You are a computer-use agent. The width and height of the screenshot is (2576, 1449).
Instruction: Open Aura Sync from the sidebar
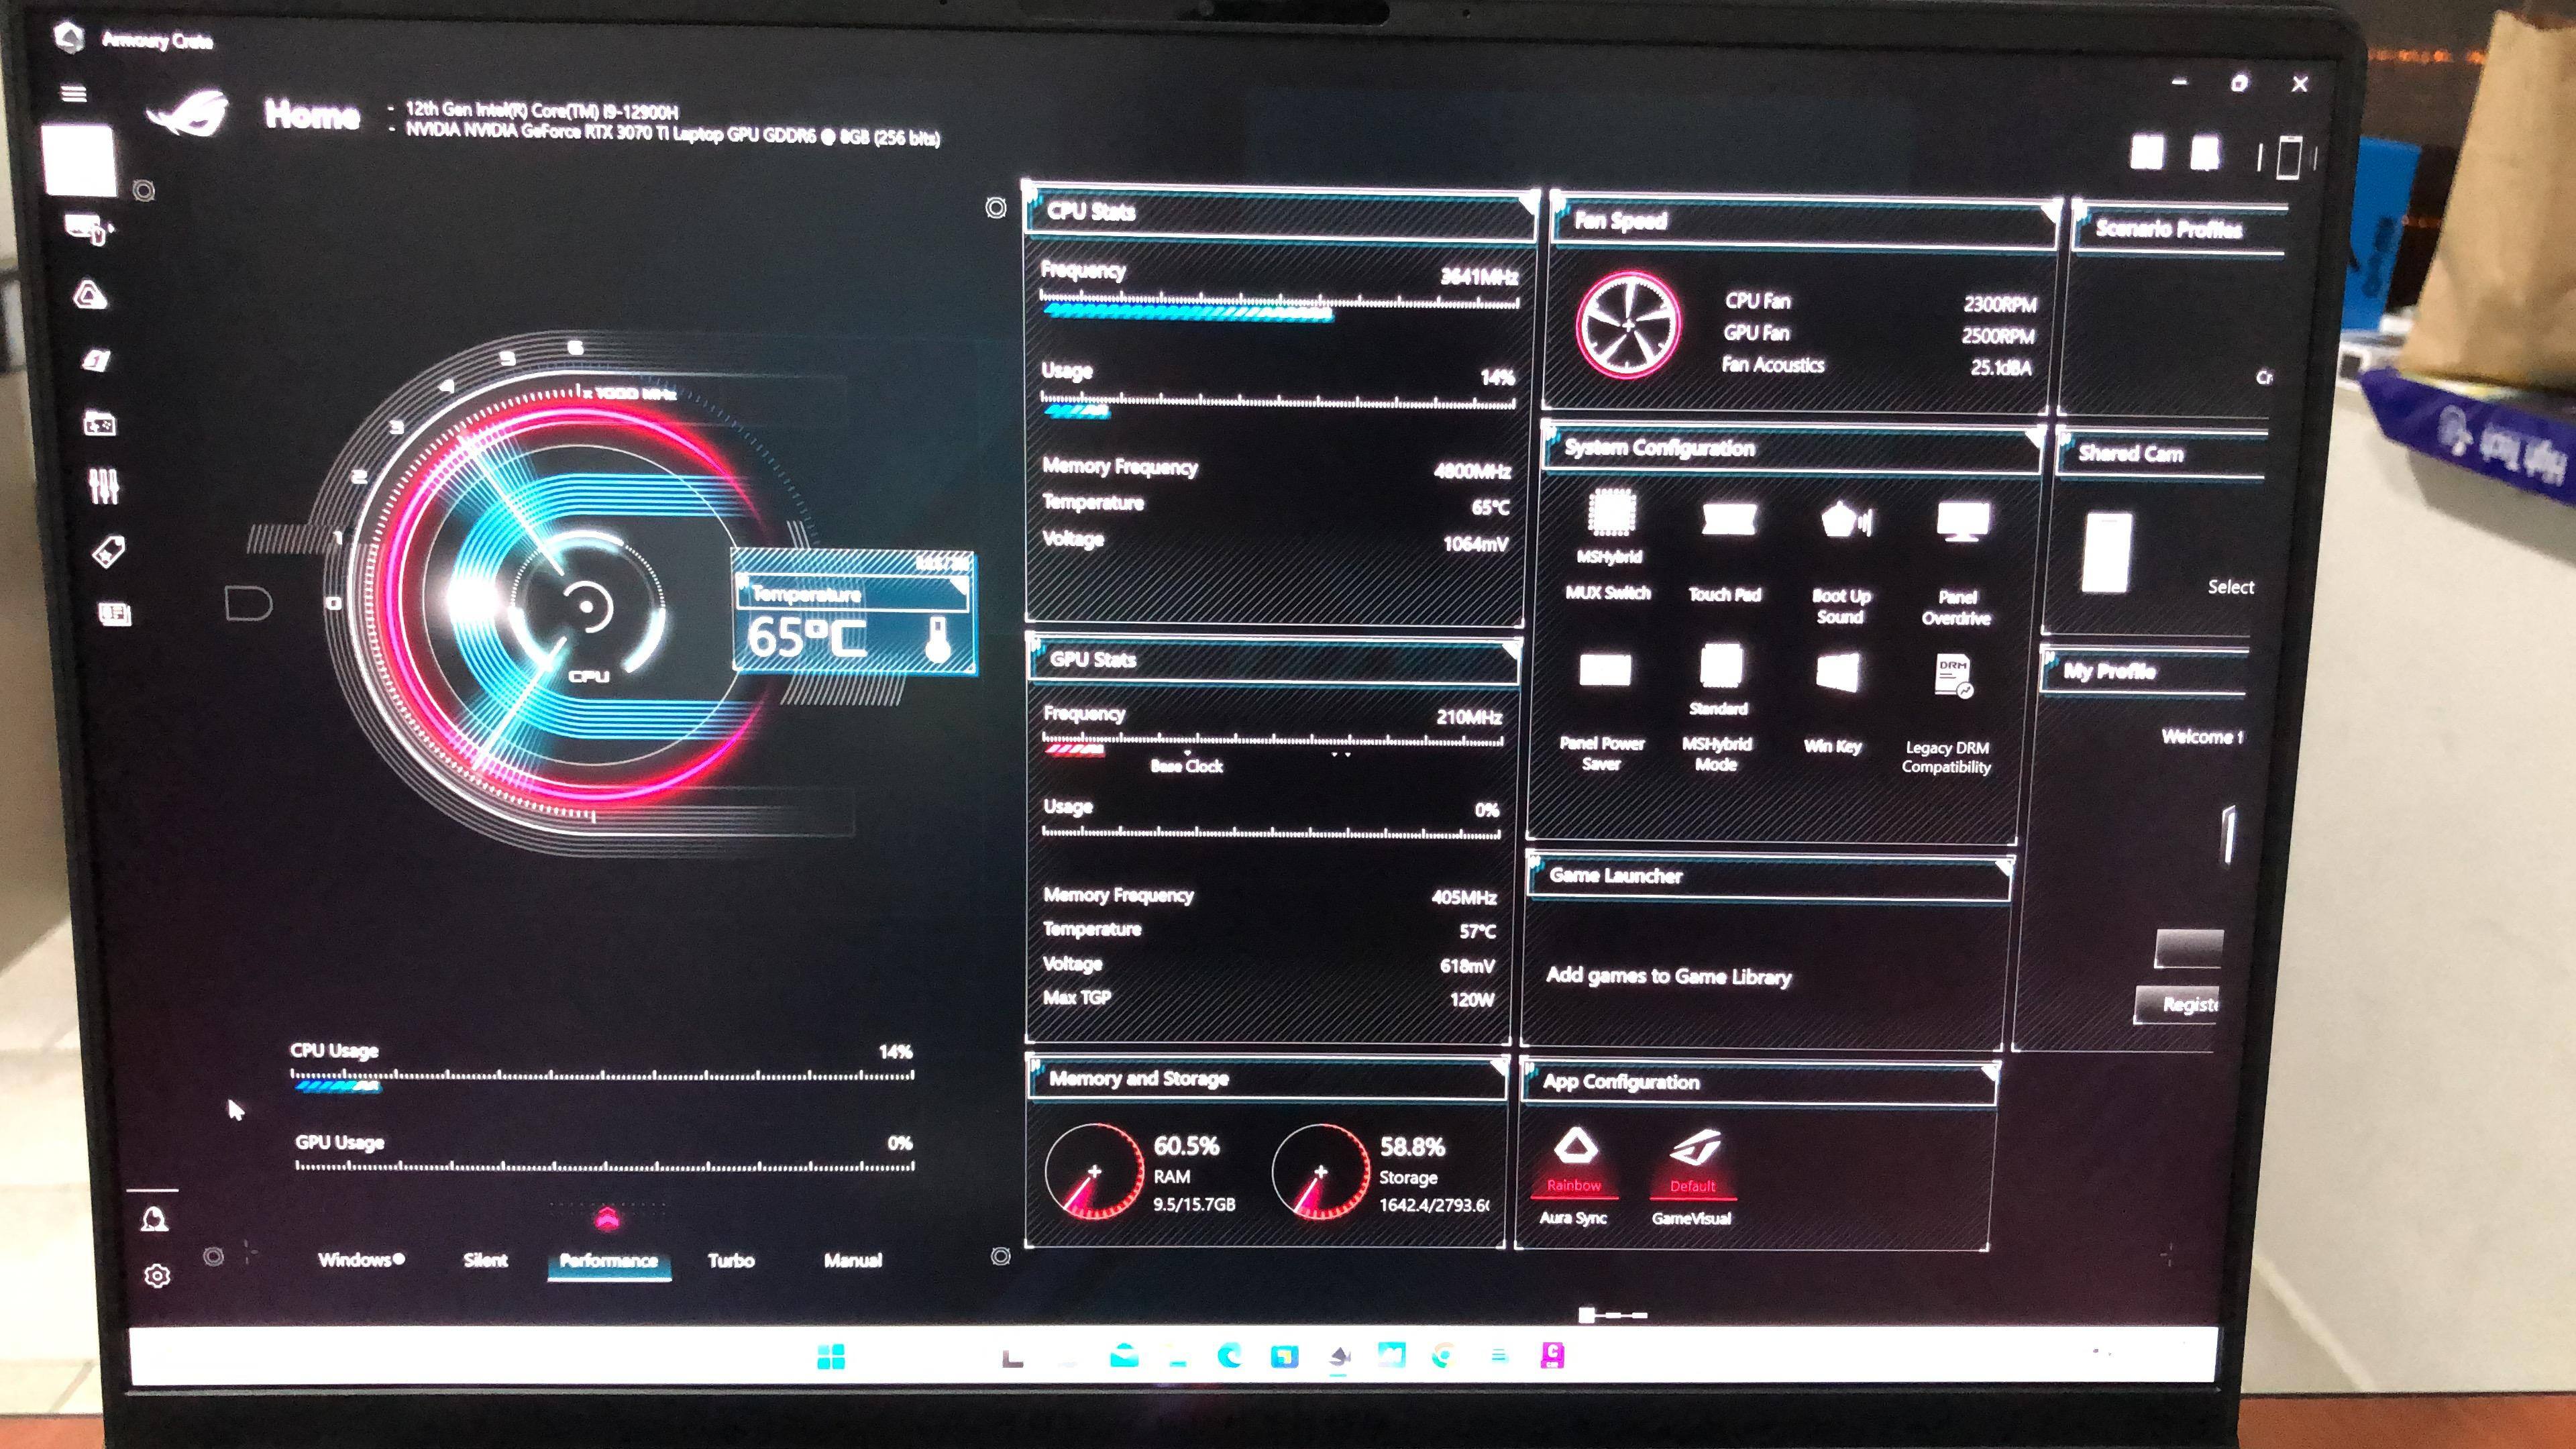(x=91, y=295)
